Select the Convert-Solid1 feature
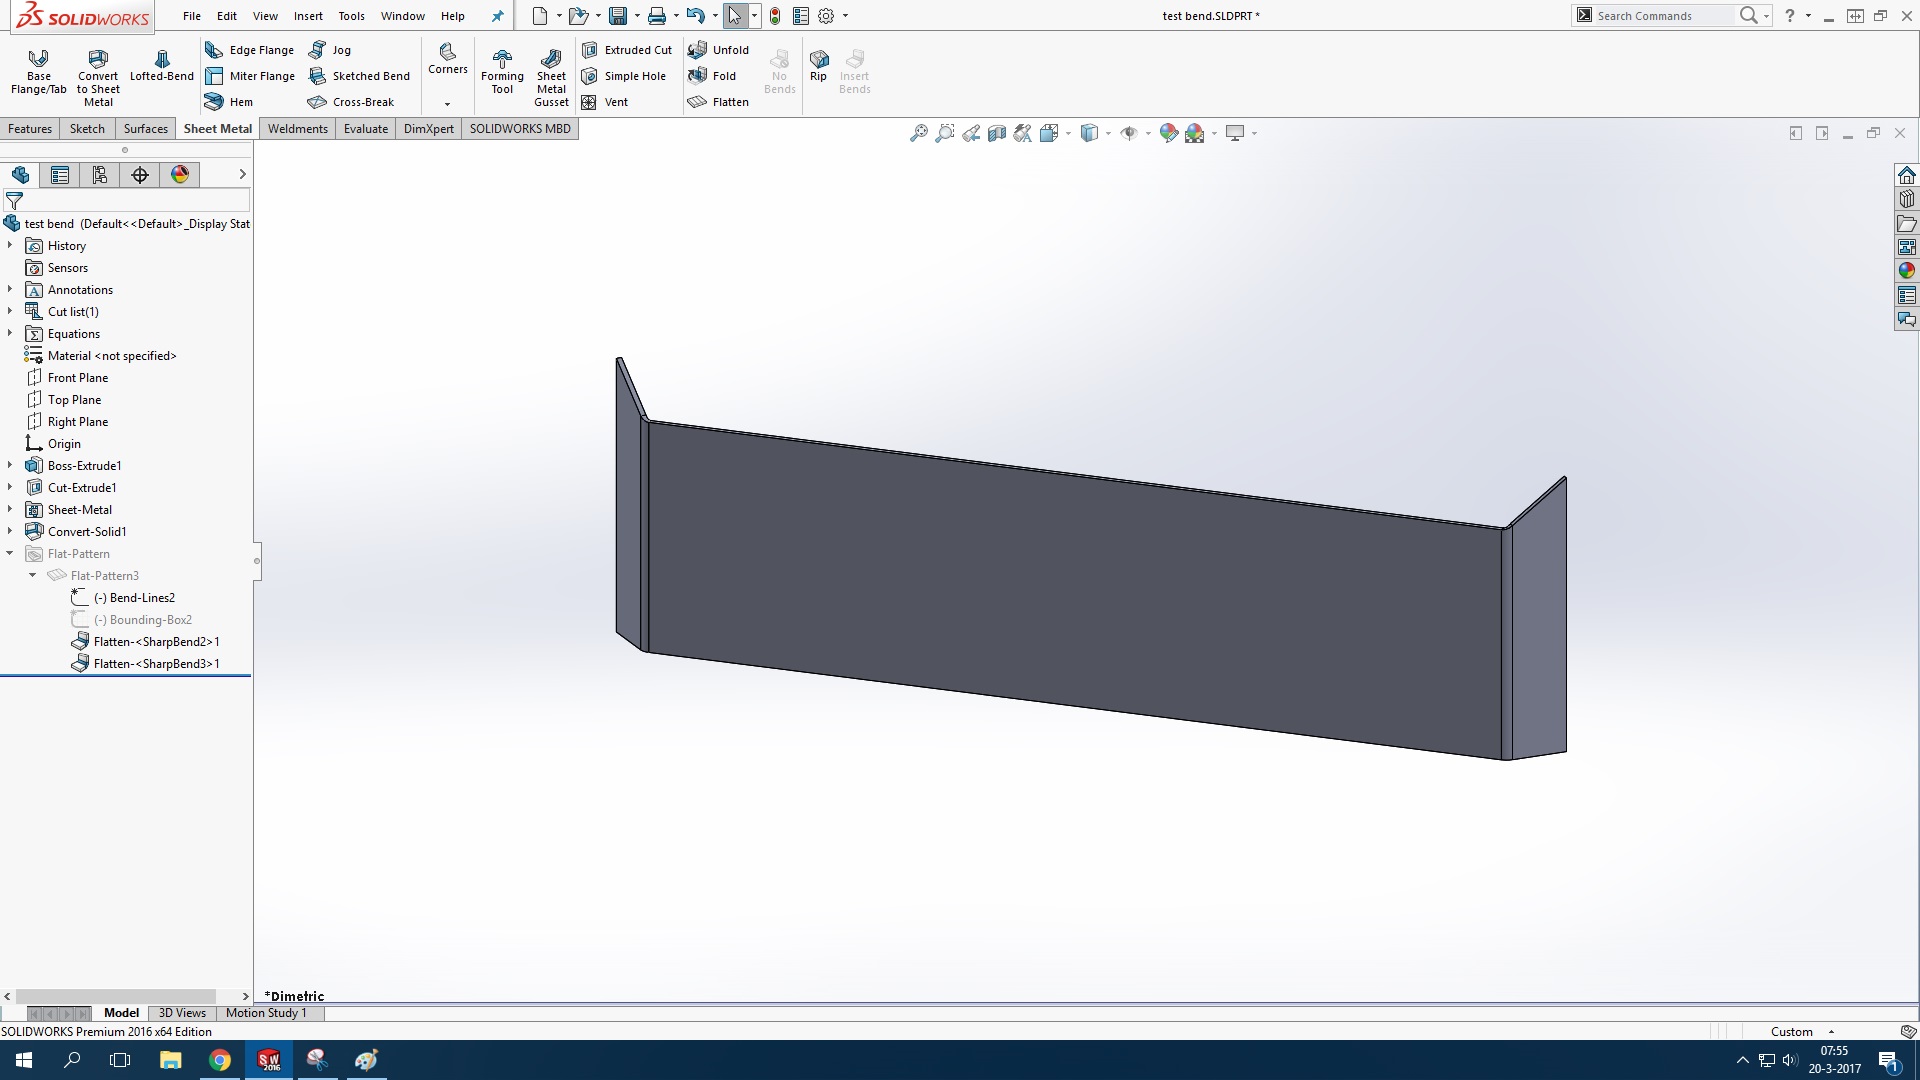1920x1080 pixels. tap(87, 532)
